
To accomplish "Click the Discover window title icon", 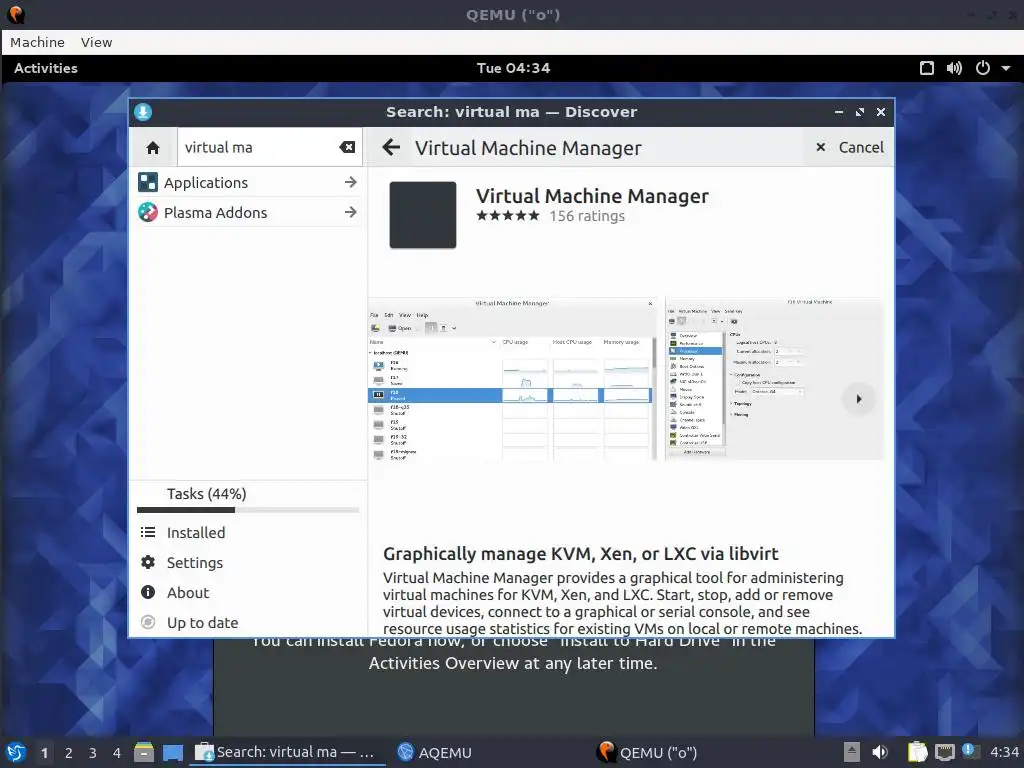I will [143, 112].
